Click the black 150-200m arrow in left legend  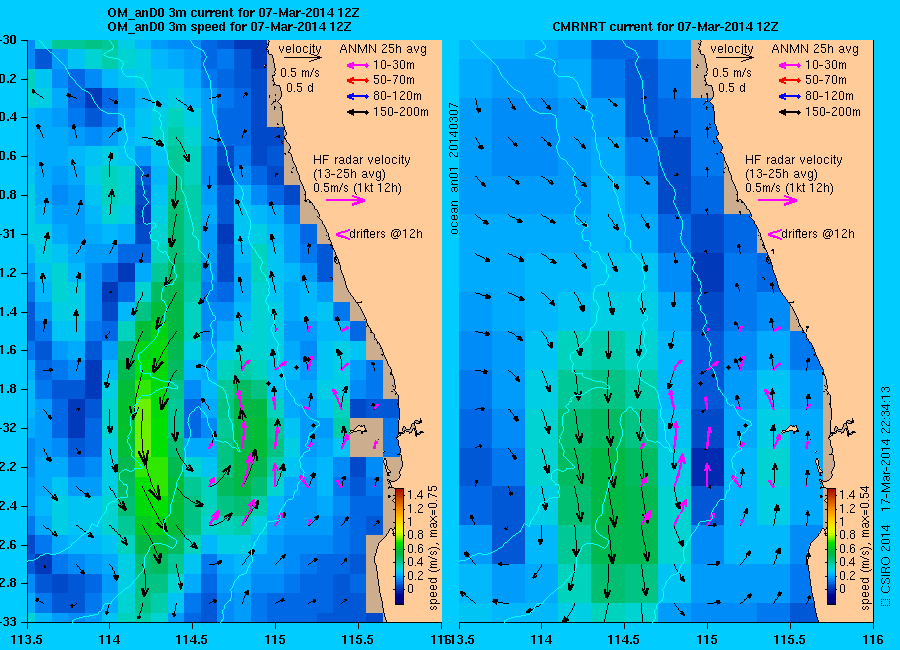358,112
